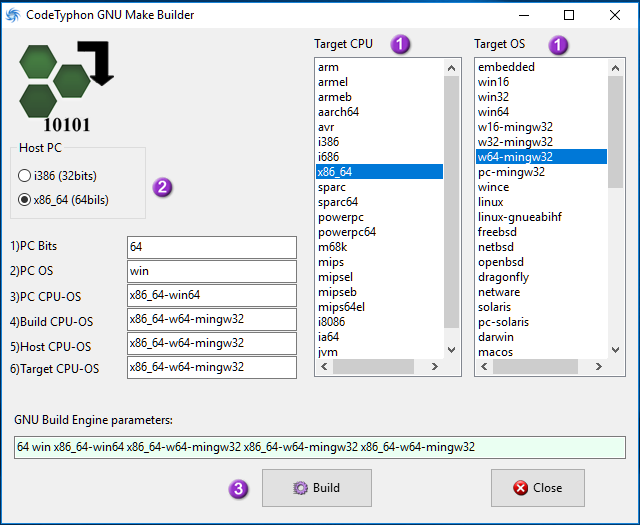Select 'aarch64' in Target CPU list
This screenshot has height=525, width=640.
coord(380,112)
